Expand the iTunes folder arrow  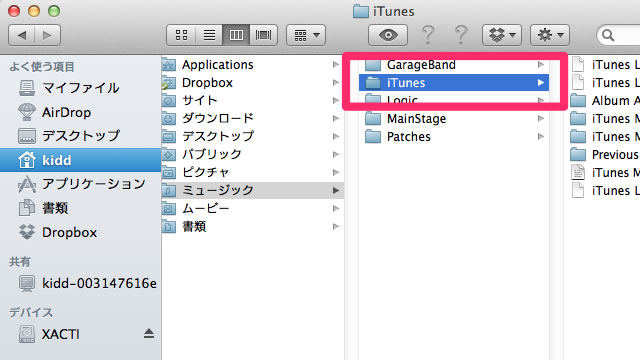pyautogui.click(x=541, y=82)
